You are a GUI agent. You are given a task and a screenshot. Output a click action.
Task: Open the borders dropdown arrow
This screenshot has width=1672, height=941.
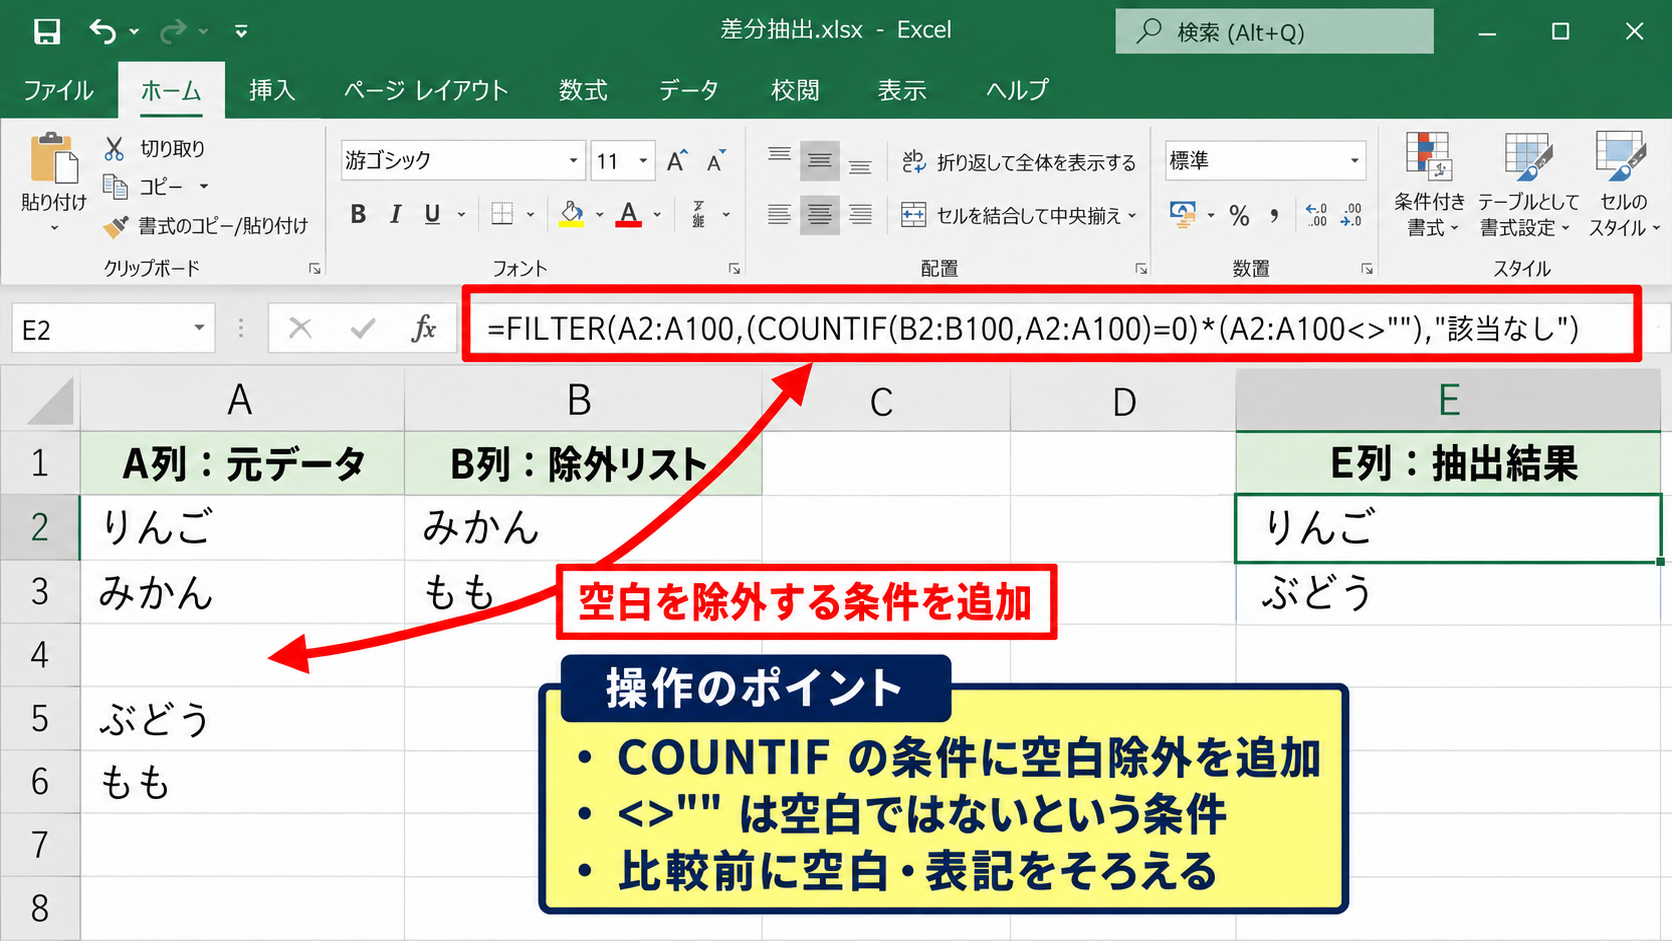530,214
